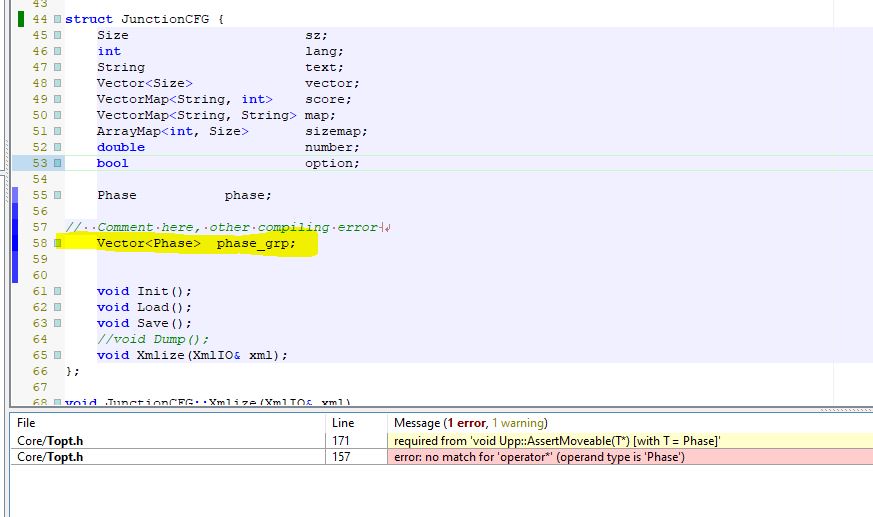Click the 'struct JunctionCFG' declaration line
Image resolution: width=873 pixels, height=517 pixels.
(144, 19)
